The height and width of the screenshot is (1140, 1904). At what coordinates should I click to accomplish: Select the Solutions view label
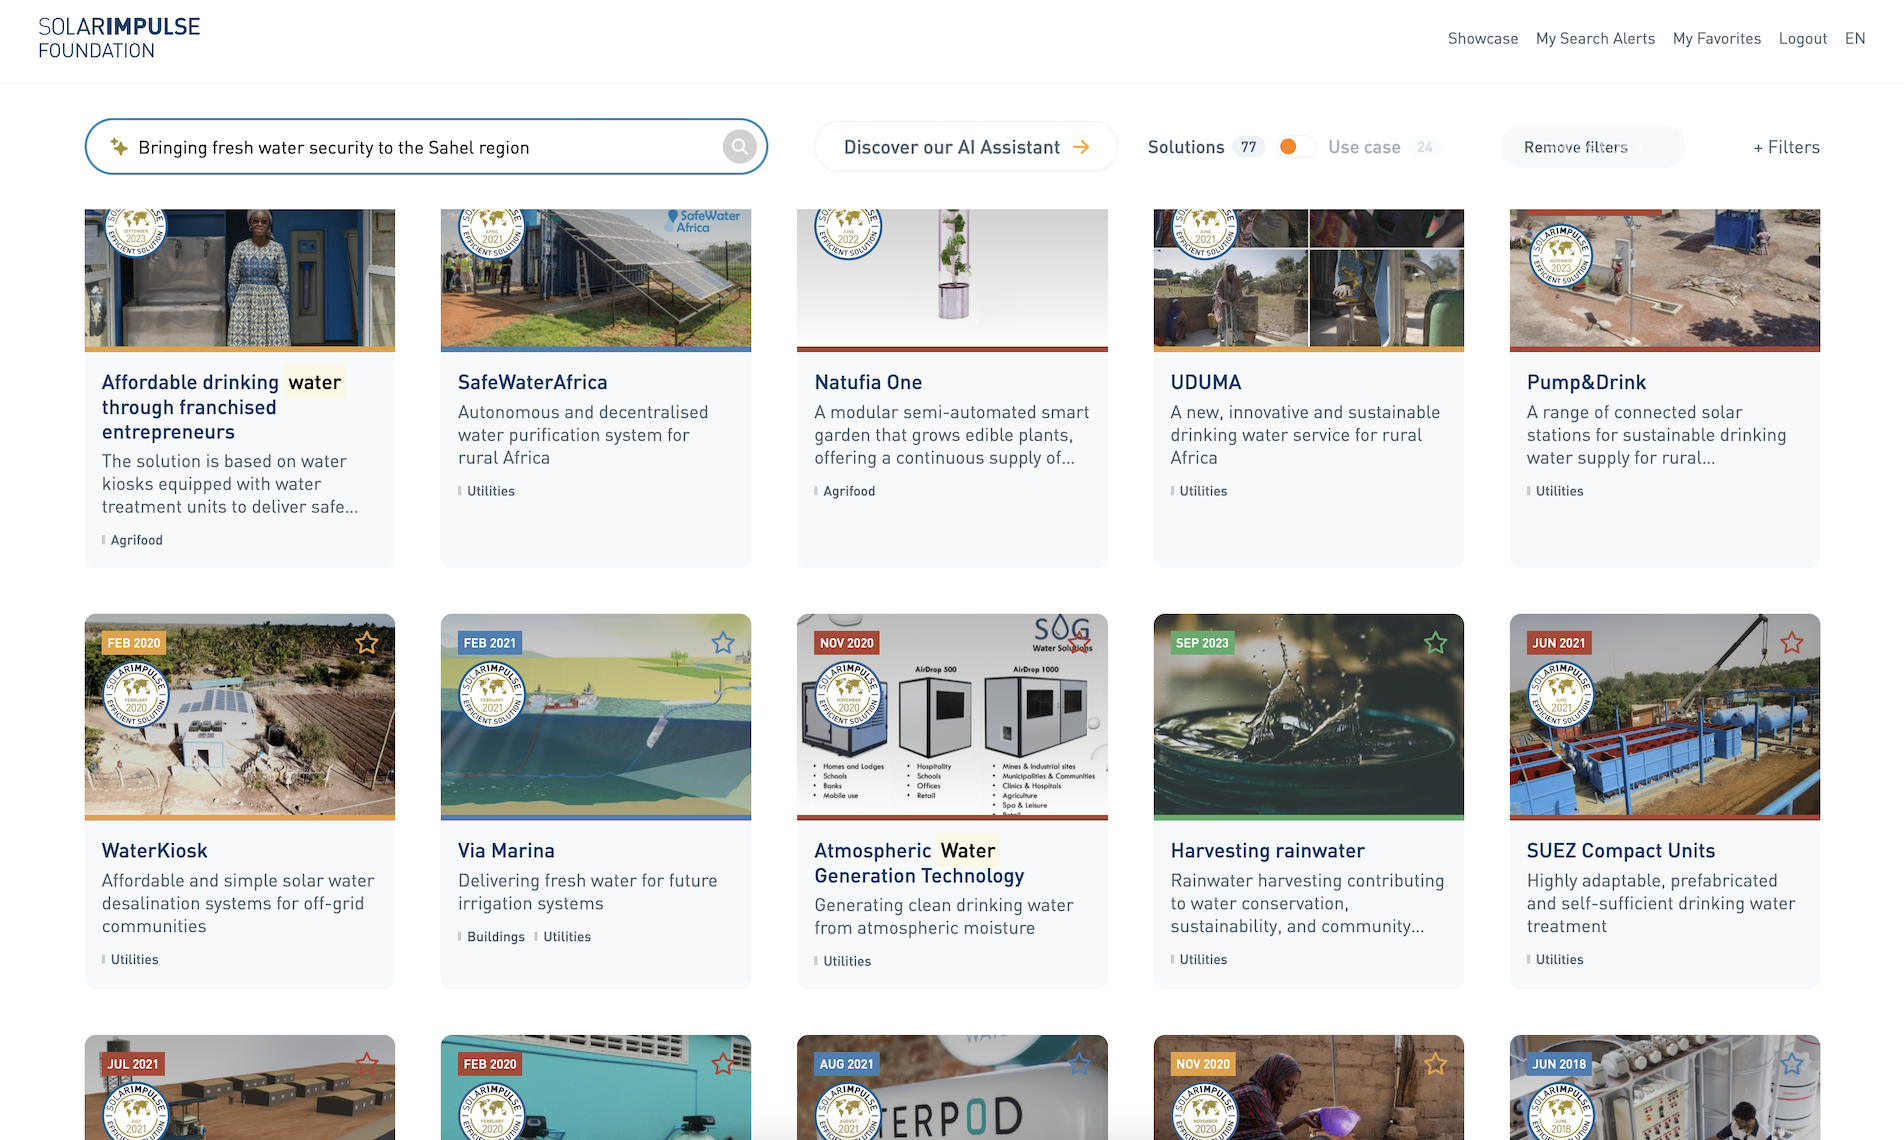pyautogui.click(x=1185, y=147)
